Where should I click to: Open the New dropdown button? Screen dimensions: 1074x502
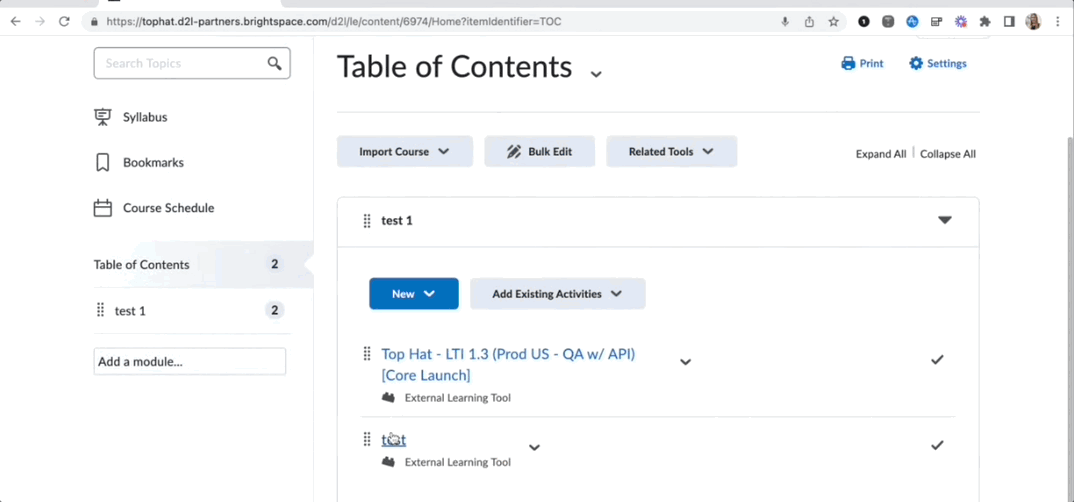pyautogui.click(x=414, y=294)
